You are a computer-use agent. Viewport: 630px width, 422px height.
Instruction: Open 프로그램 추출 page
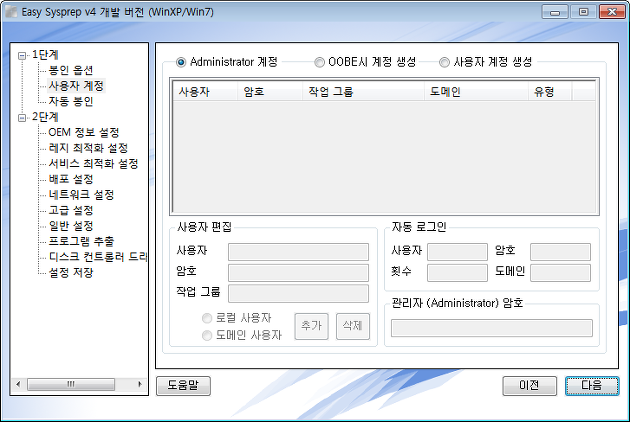(x=81, y=242)
